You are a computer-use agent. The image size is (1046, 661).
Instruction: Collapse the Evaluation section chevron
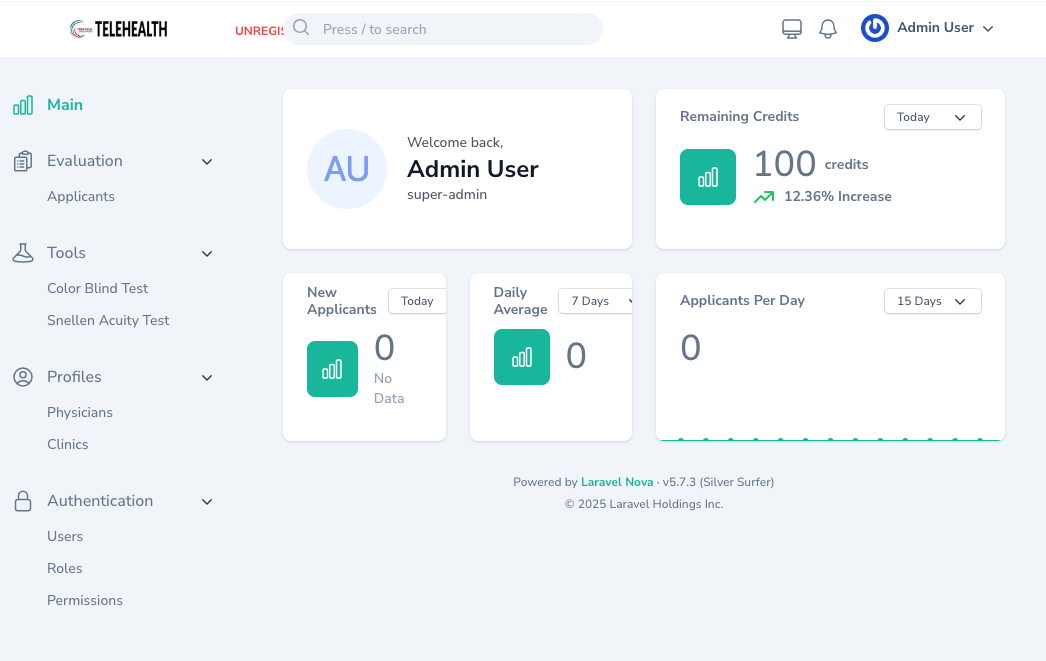[x=207, y=162]
